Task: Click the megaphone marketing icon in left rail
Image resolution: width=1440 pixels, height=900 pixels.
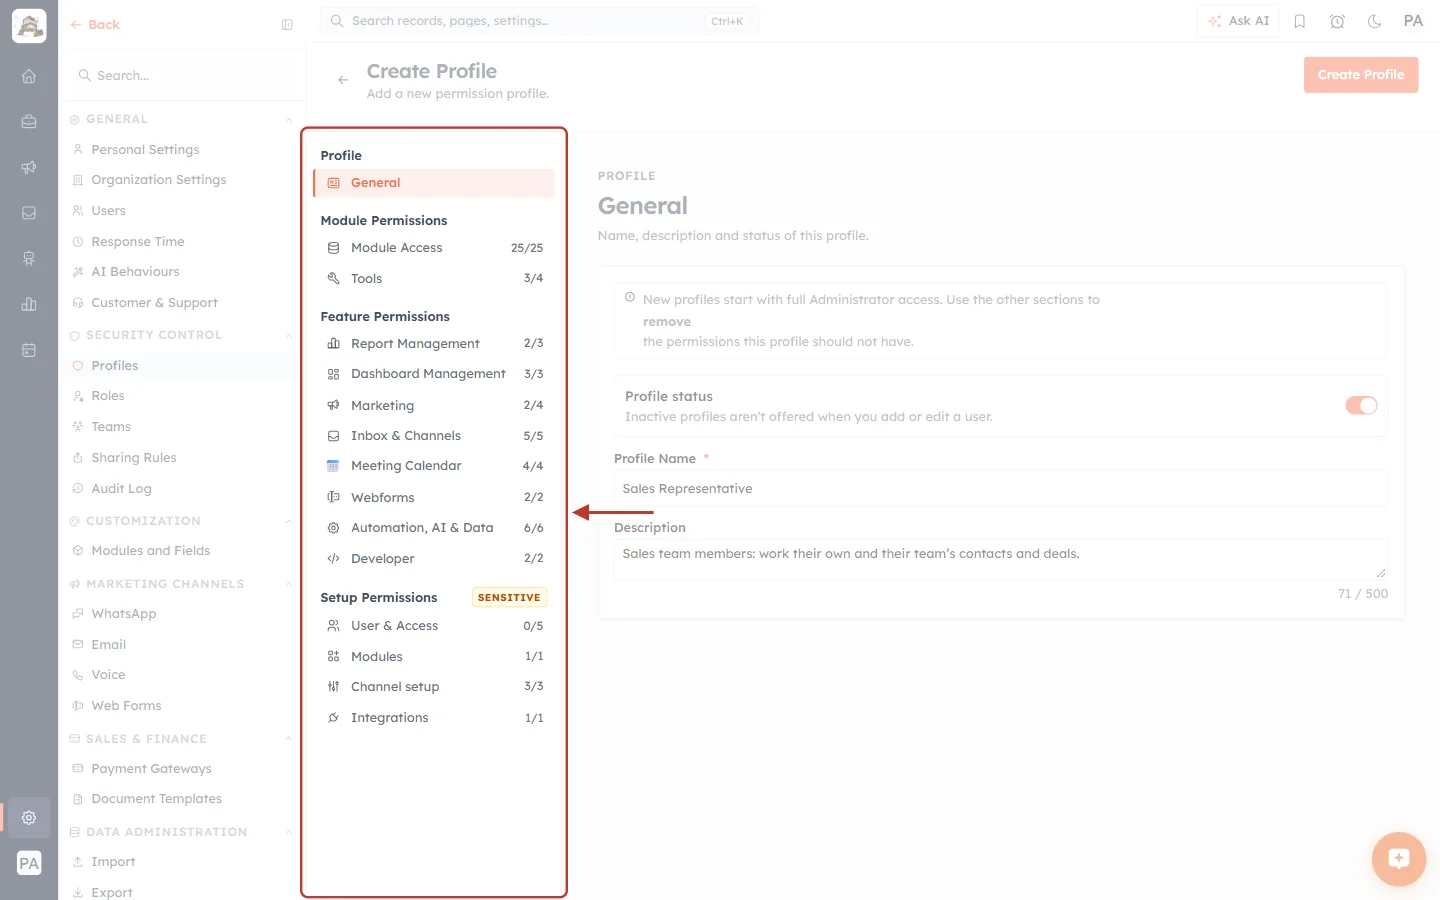Action: point(29,167)
